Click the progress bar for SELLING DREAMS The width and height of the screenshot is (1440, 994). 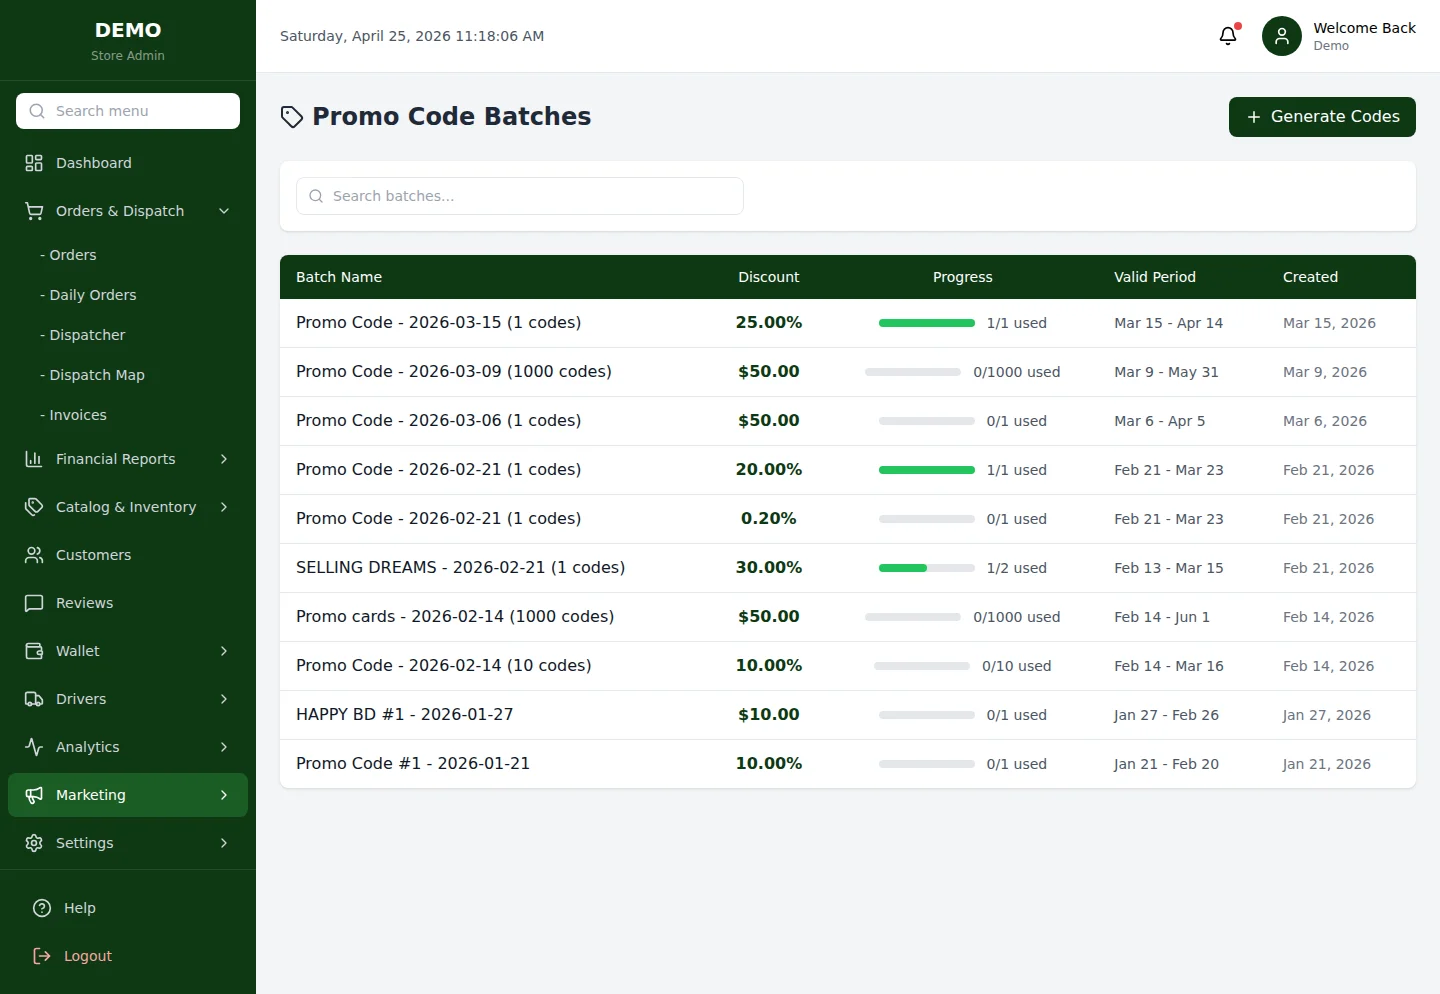click(926, 568)
